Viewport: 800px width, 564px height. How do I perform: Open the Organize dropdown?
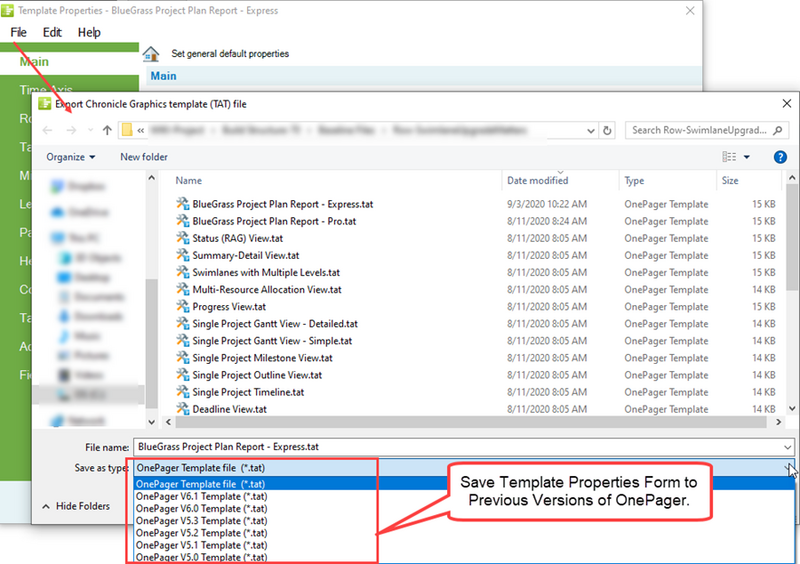tap(70, 157)
